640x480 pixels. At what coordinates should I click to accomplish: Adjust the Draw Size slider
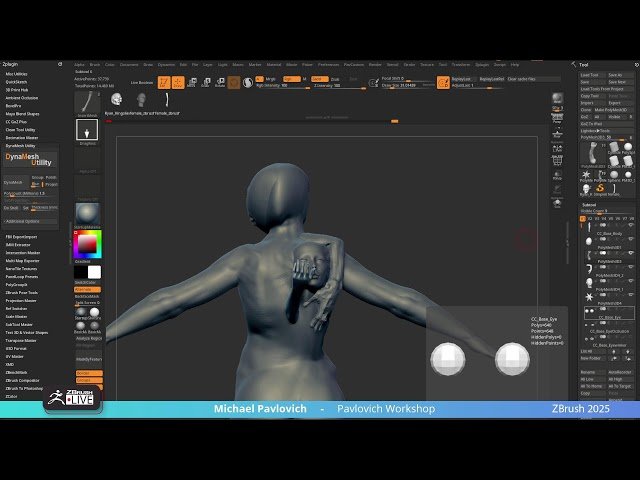[407, 86]
